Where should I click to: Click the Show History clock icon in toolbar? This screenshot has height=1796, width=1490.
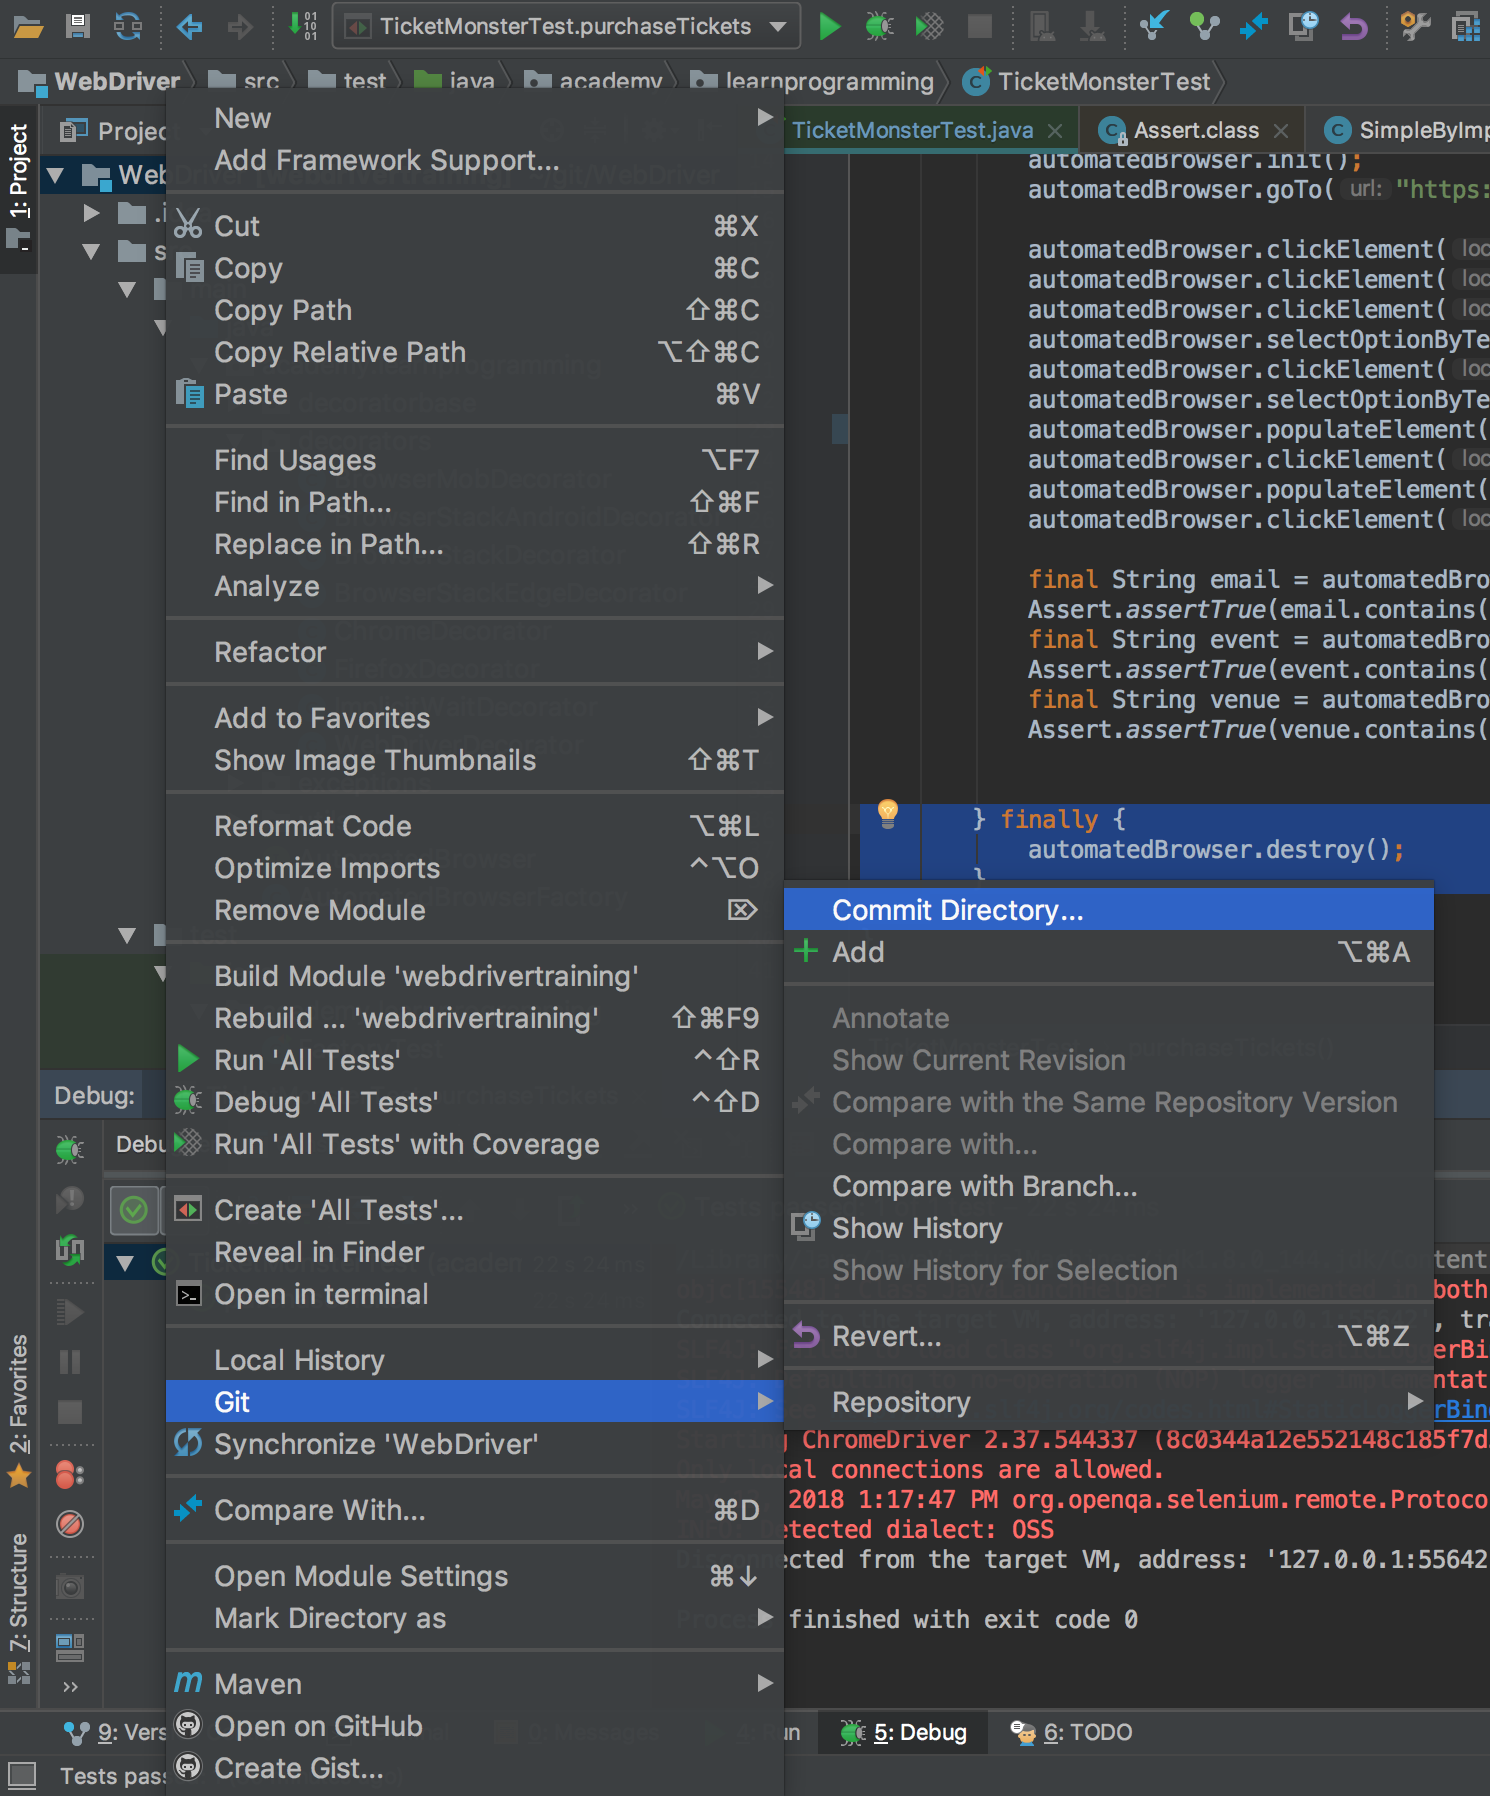coord(1303,27)
